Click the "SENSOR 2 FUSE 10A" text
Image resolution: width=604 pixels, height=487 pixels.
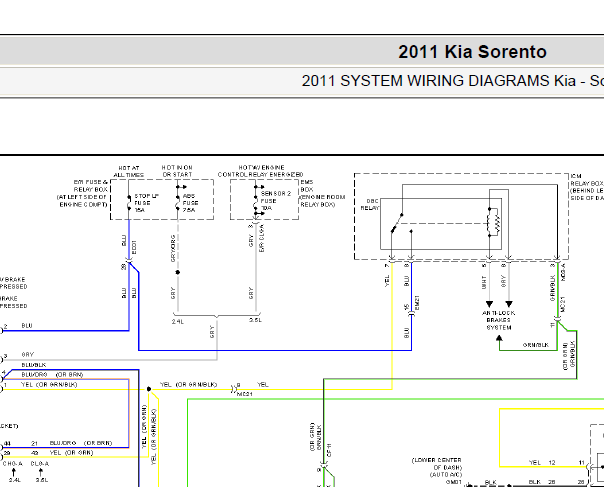coord(276,201)
